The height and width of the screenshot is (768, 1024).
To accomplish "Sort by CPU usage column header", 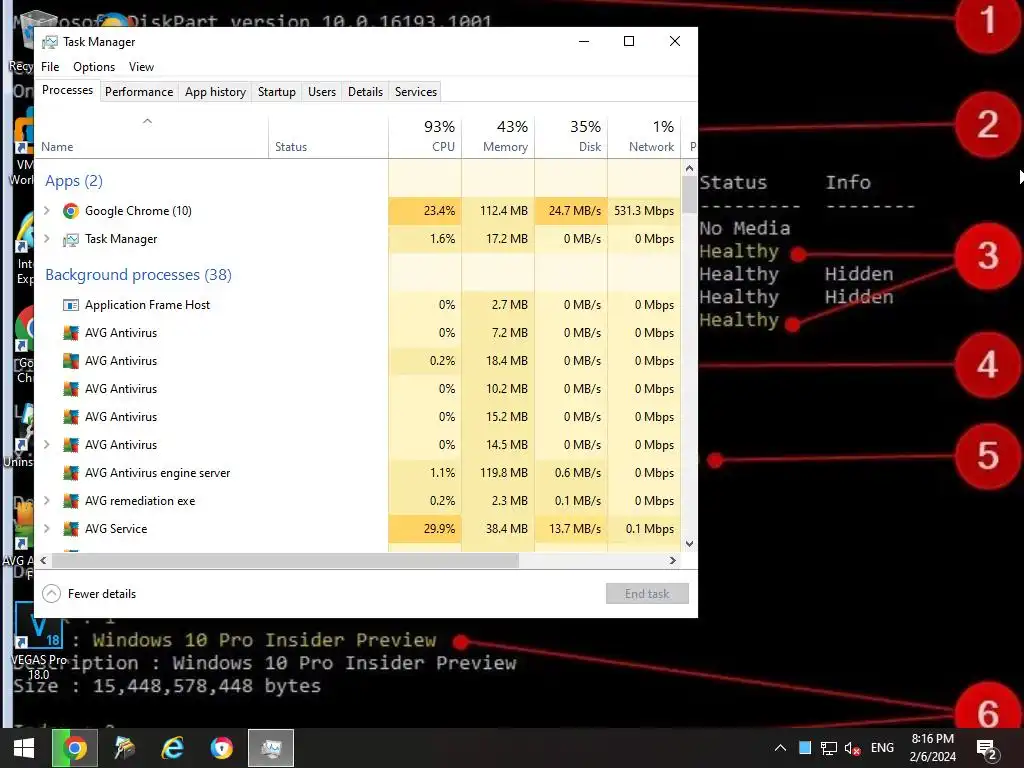I will click(425, 137).
